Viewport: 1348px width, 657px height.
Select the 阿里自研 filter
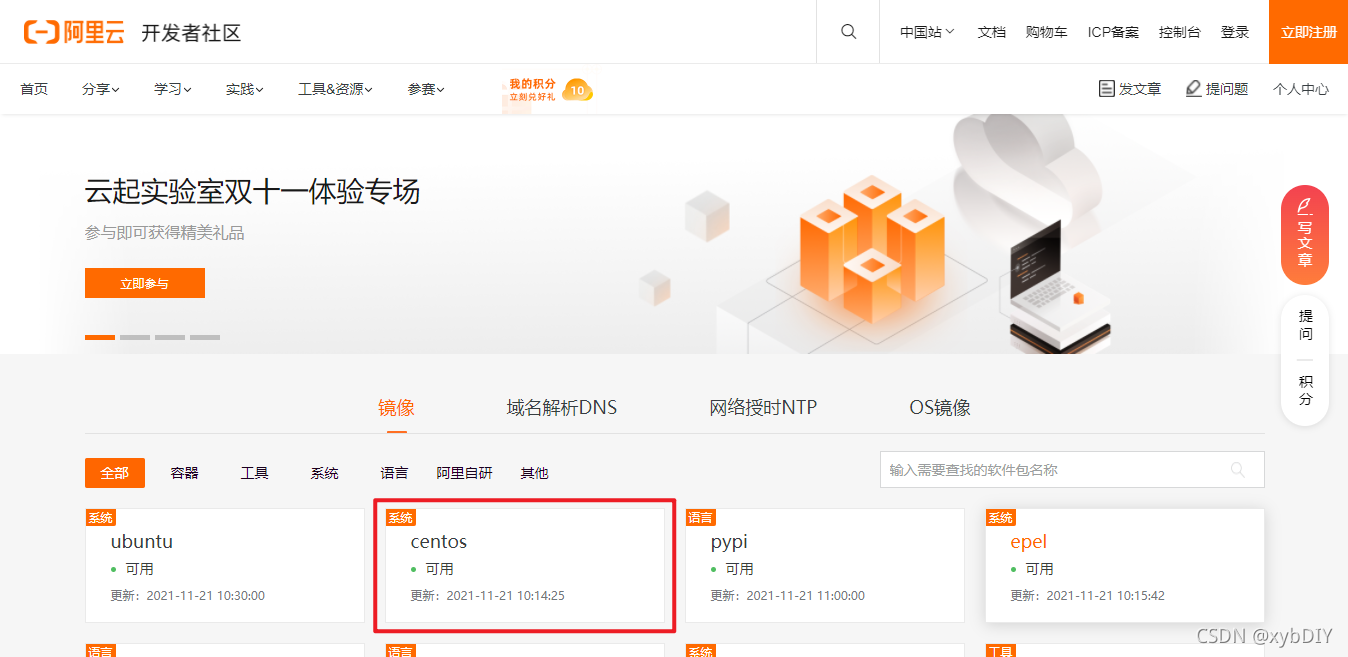pos(465,473)
